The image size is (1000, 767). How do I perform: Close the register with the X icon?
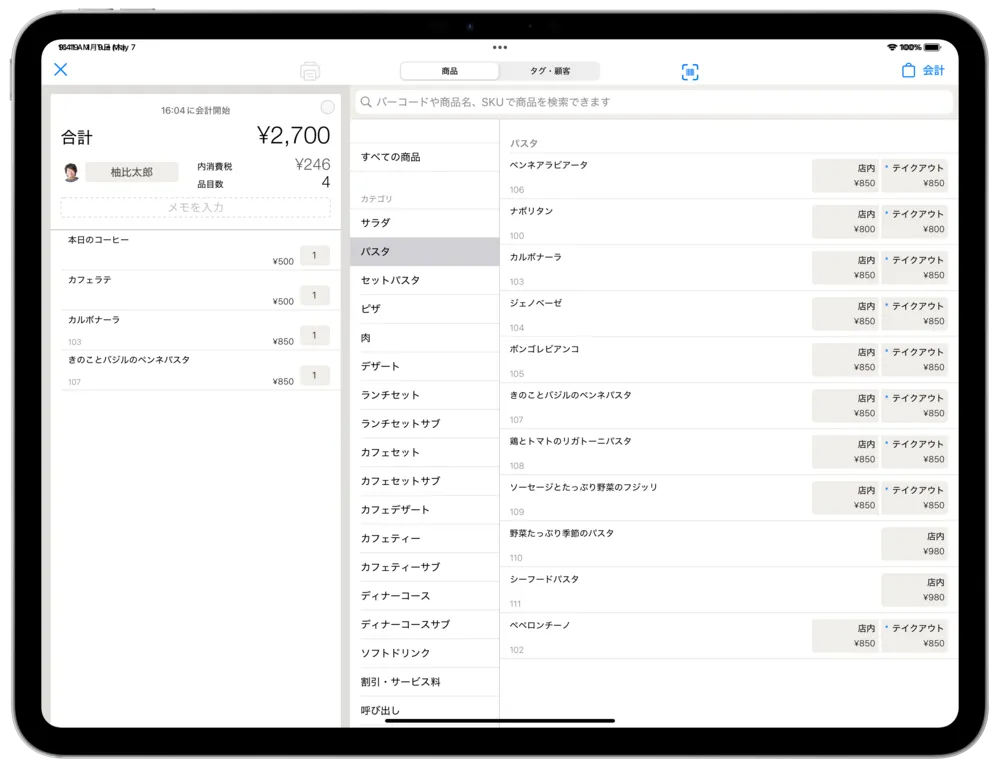(60, 69)
